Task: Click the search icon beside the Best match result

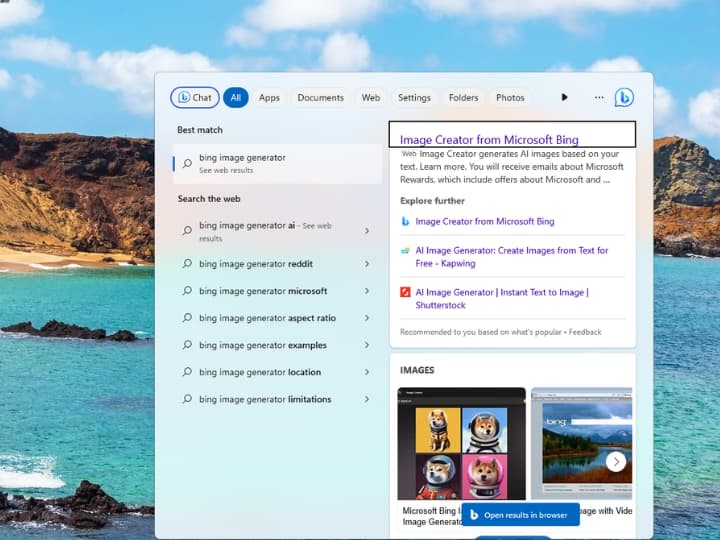Action: 187,163
